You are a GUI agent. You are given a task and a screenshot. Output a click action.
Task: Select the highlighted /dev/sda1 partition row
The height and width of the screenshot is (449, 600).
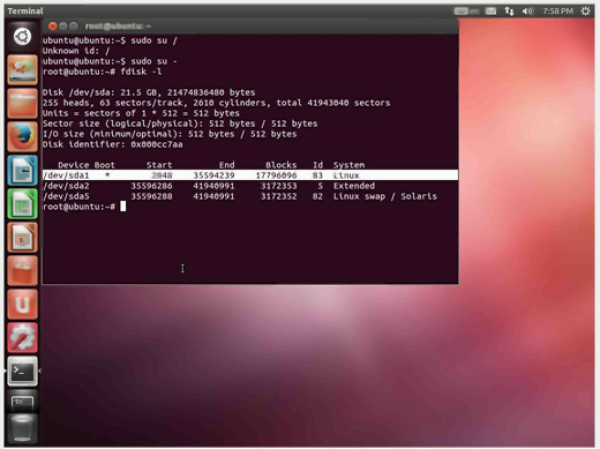(248, 175)
